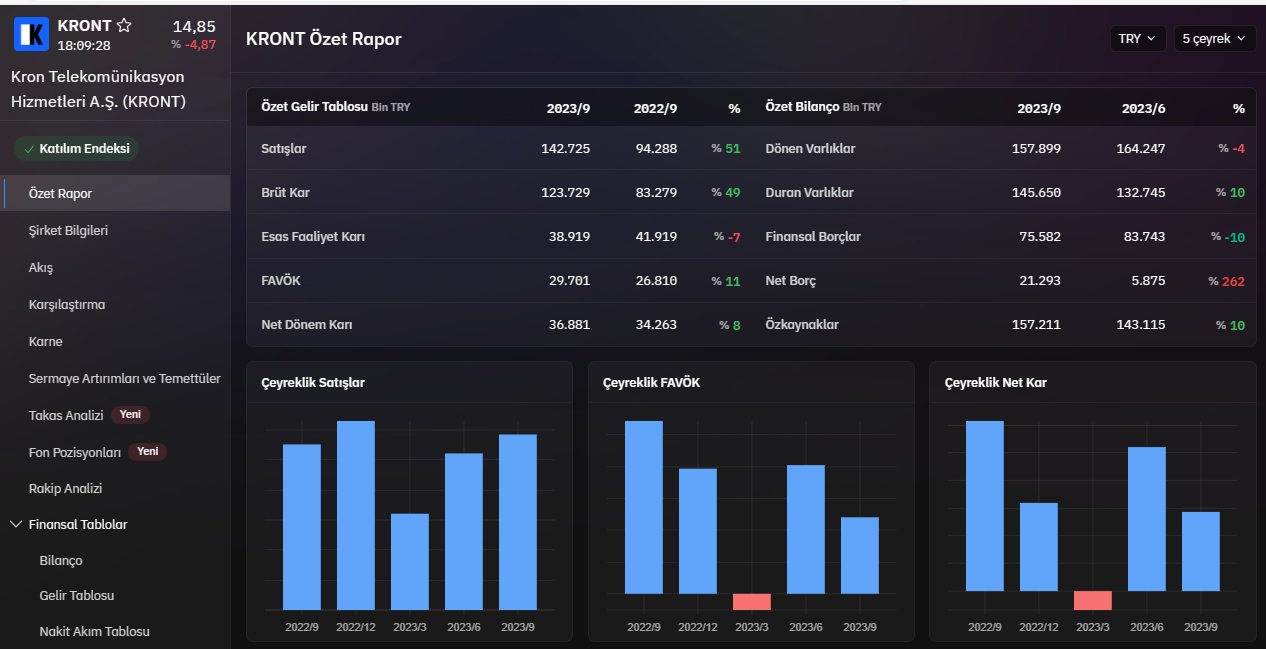Open the Karne section
This screenshot has height=649, width=1266.
coord(46,341)
